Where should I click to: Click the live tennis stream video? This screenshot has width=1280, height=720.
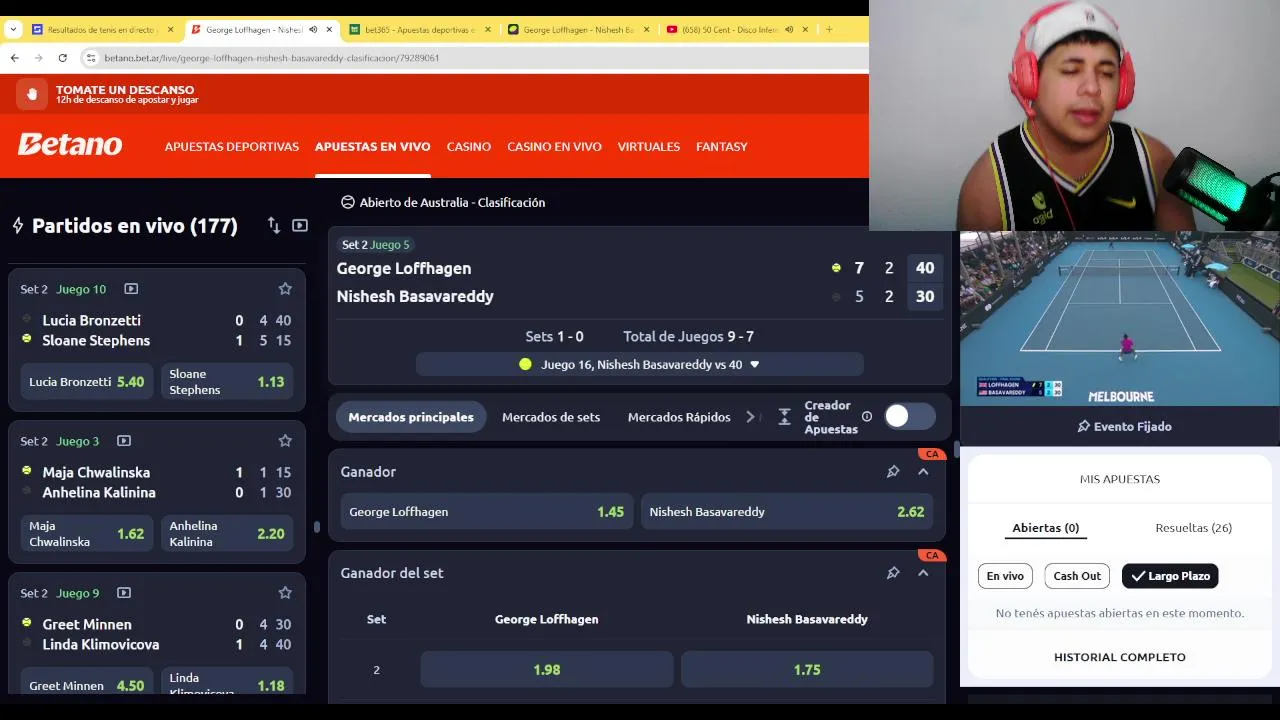coord(1120,318)
